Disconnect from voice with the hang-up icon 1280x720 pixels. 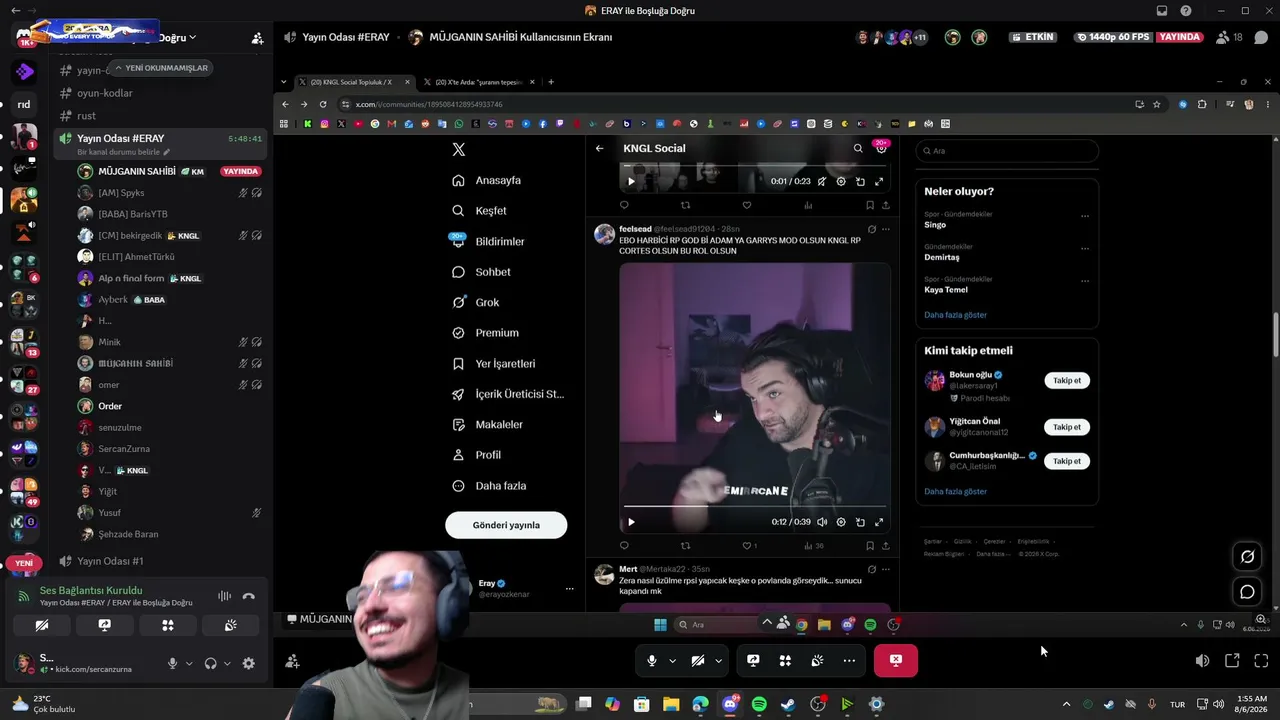(x=249, y=596)
